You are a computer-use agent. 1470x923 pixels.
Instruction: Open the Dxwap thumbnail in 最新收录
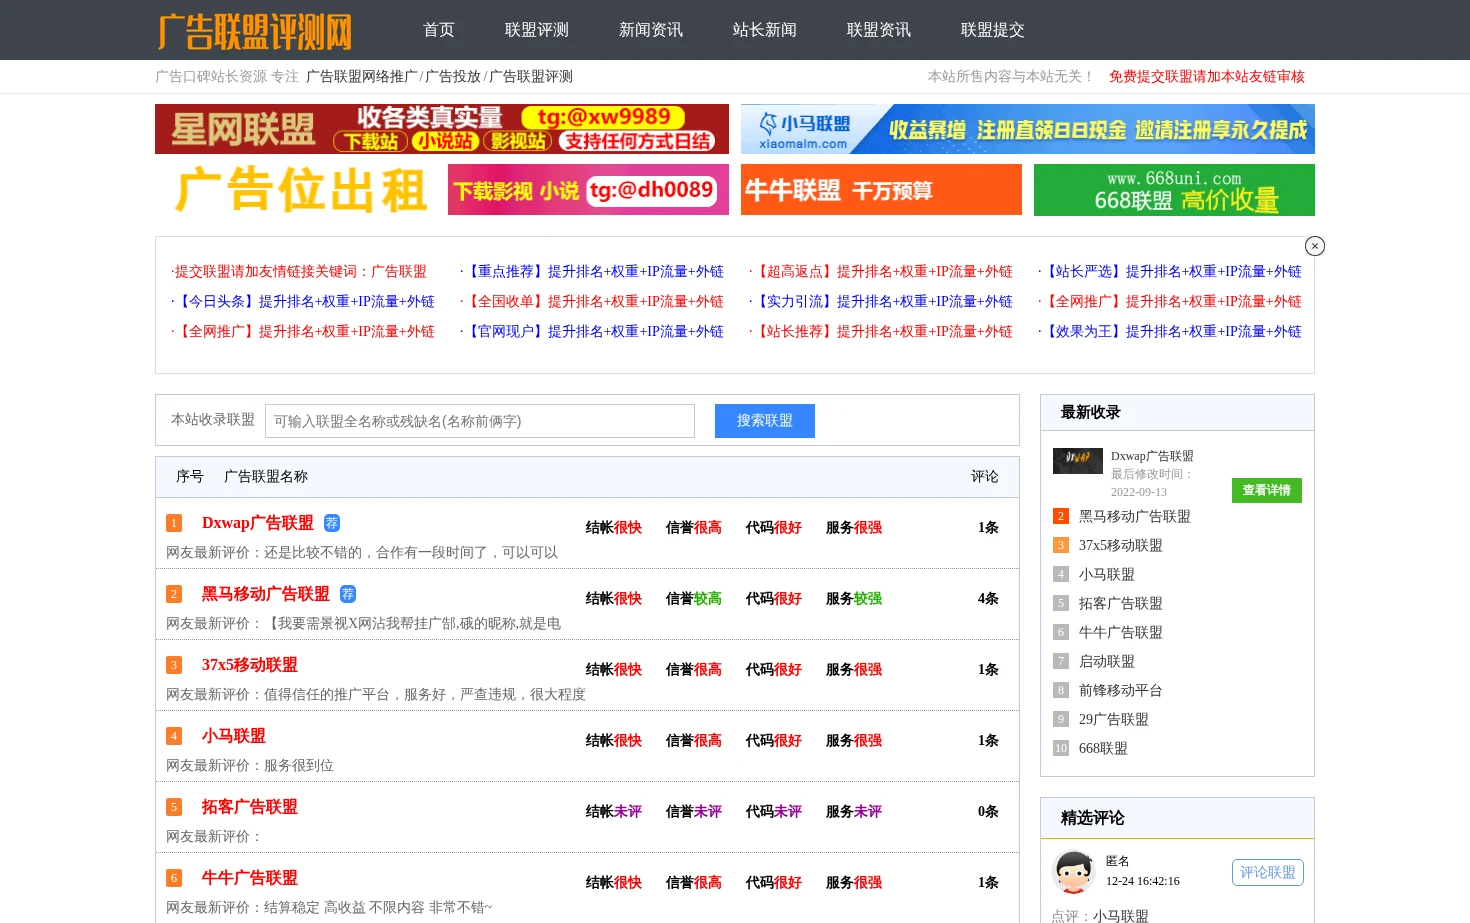click(x=1078, y=461)
